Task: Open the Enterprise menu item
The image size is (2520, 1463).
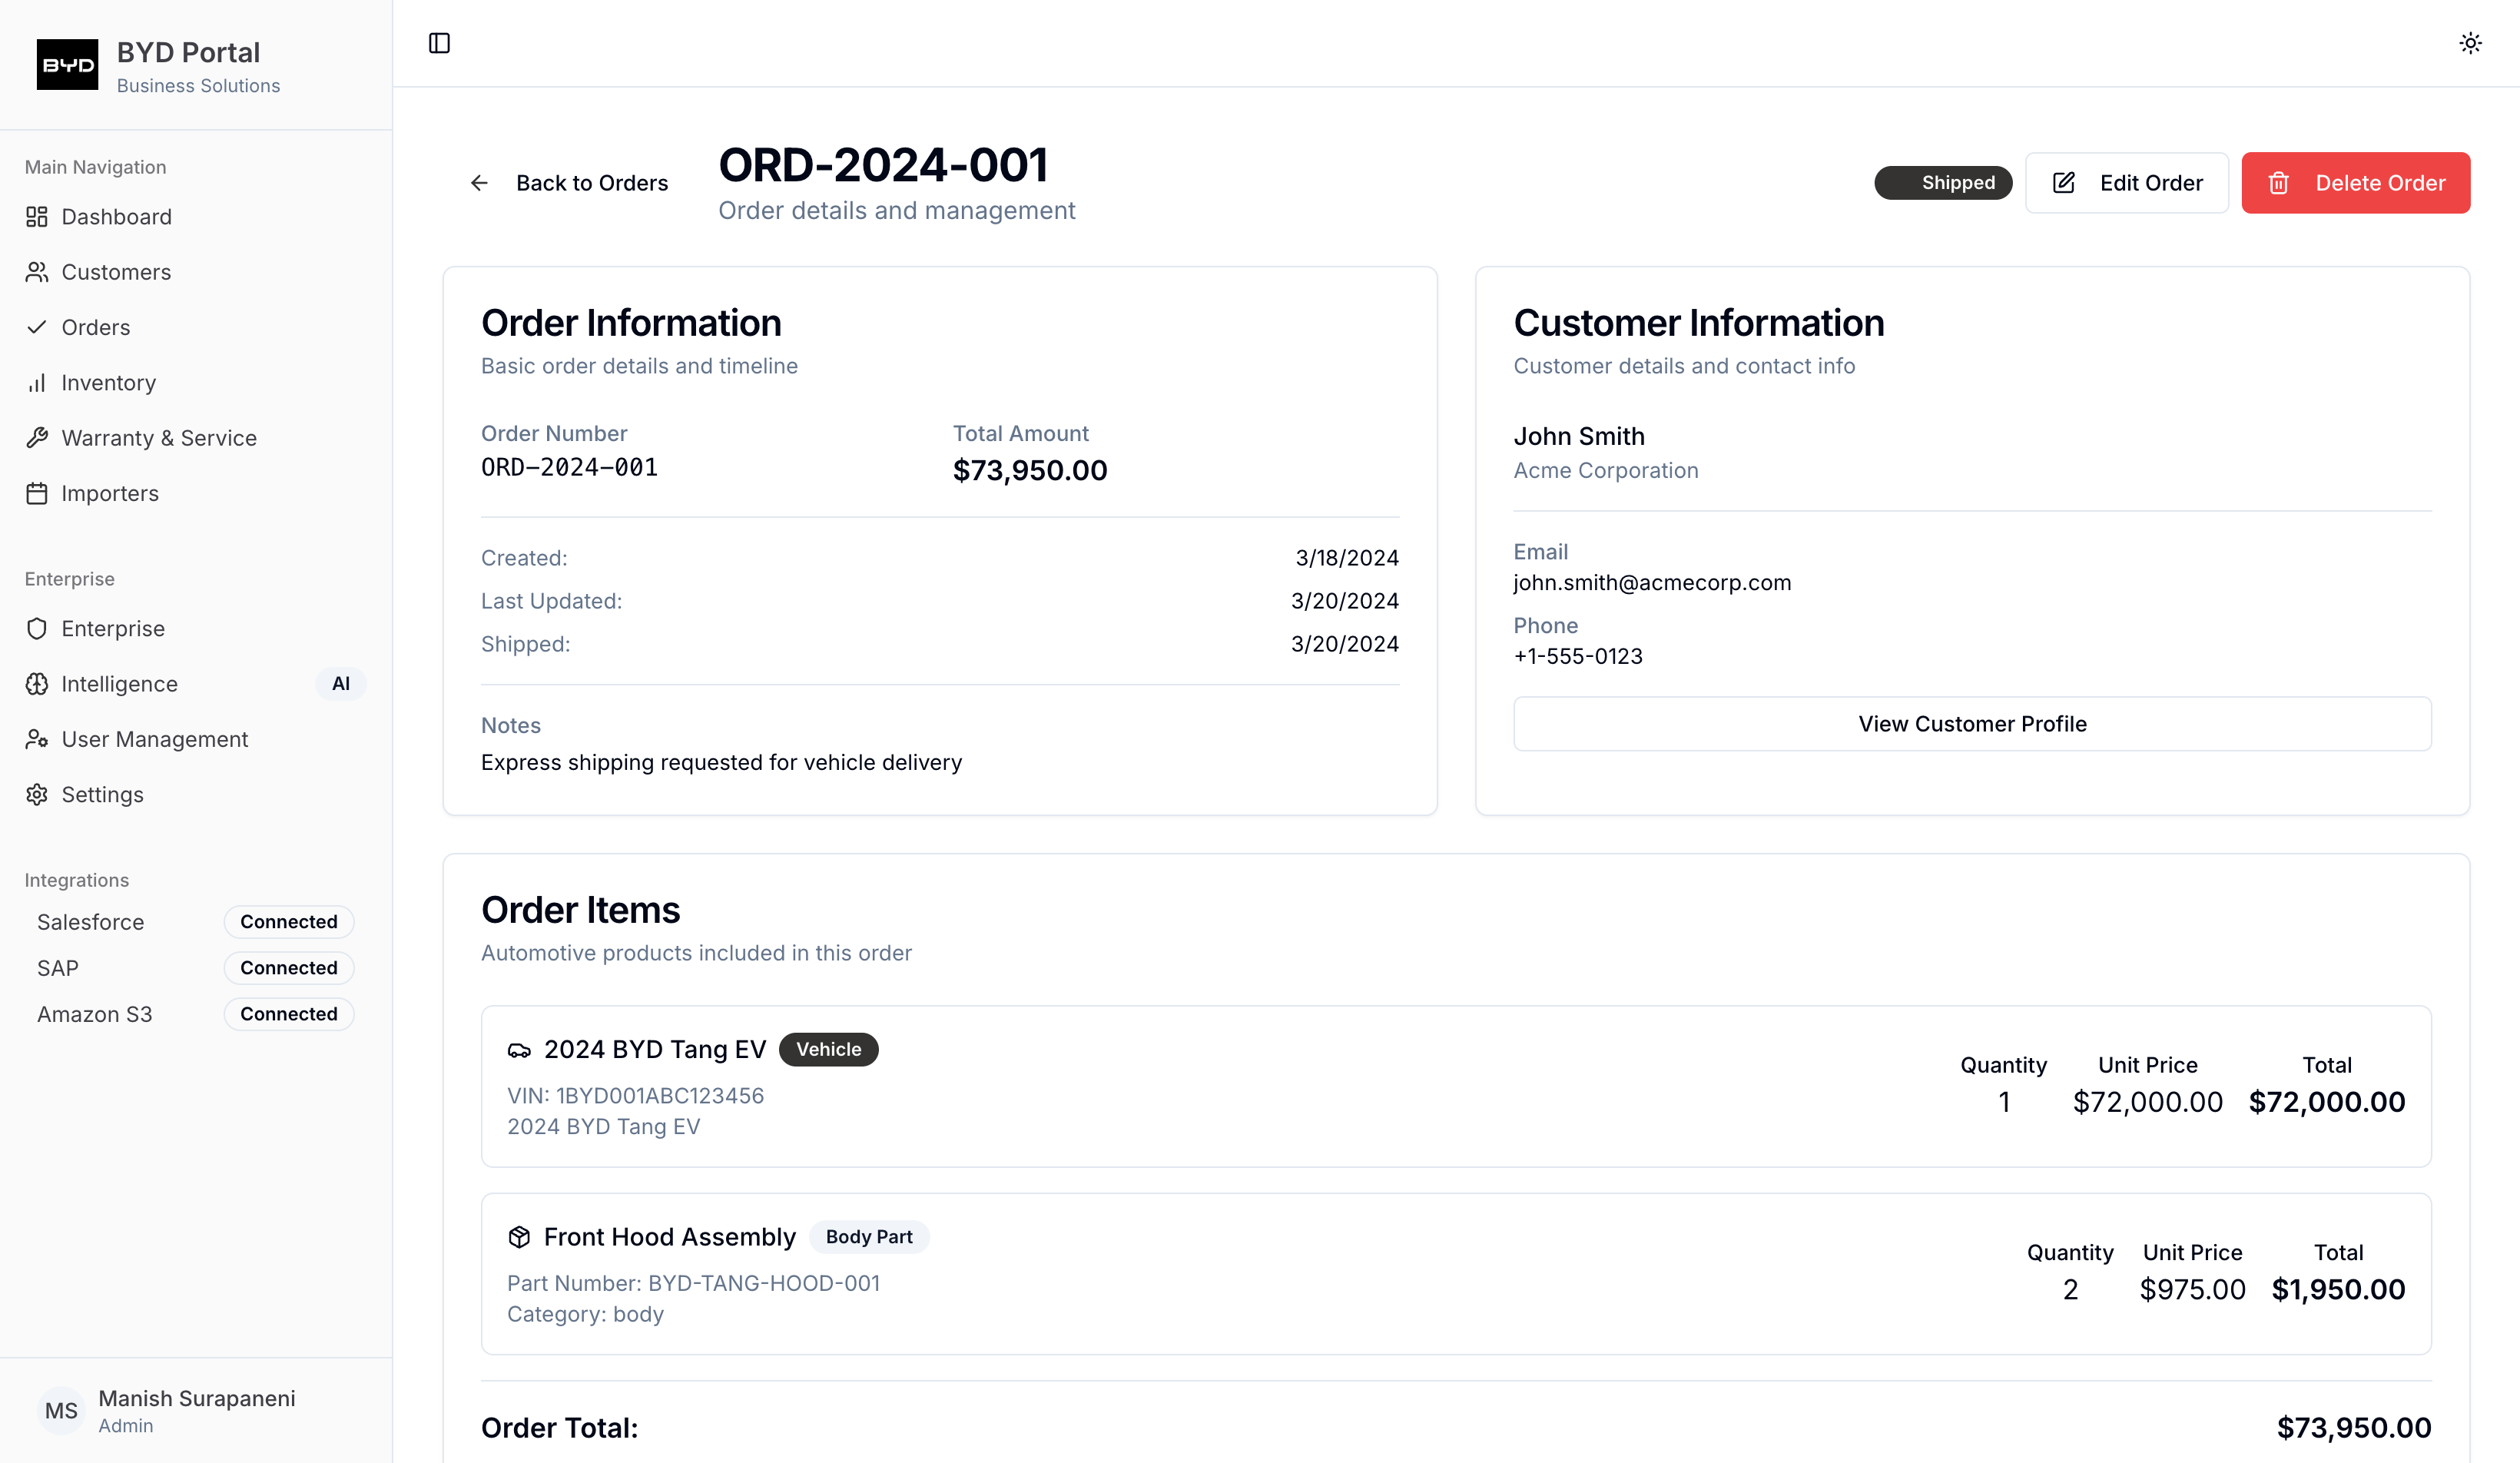Action: (196, 628)
